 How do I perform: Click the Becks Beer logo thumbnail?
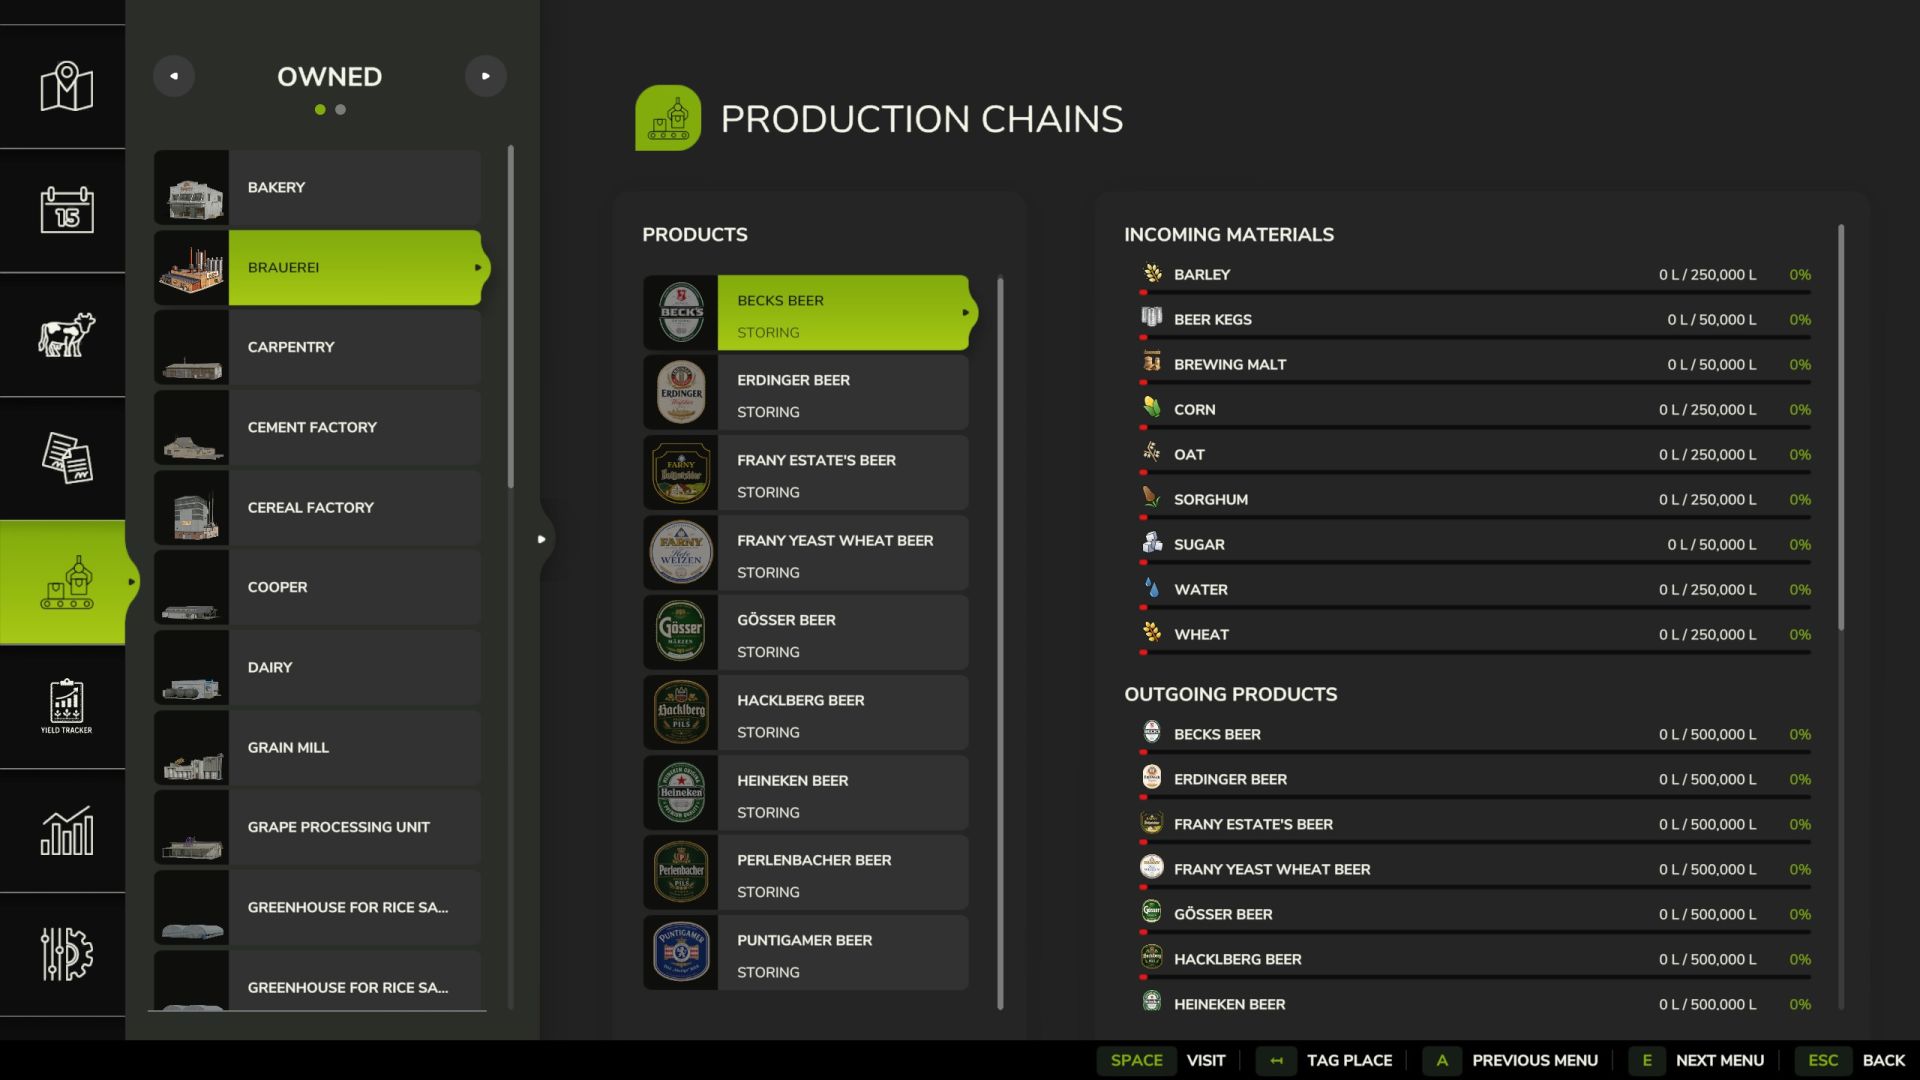click(681, 313)
